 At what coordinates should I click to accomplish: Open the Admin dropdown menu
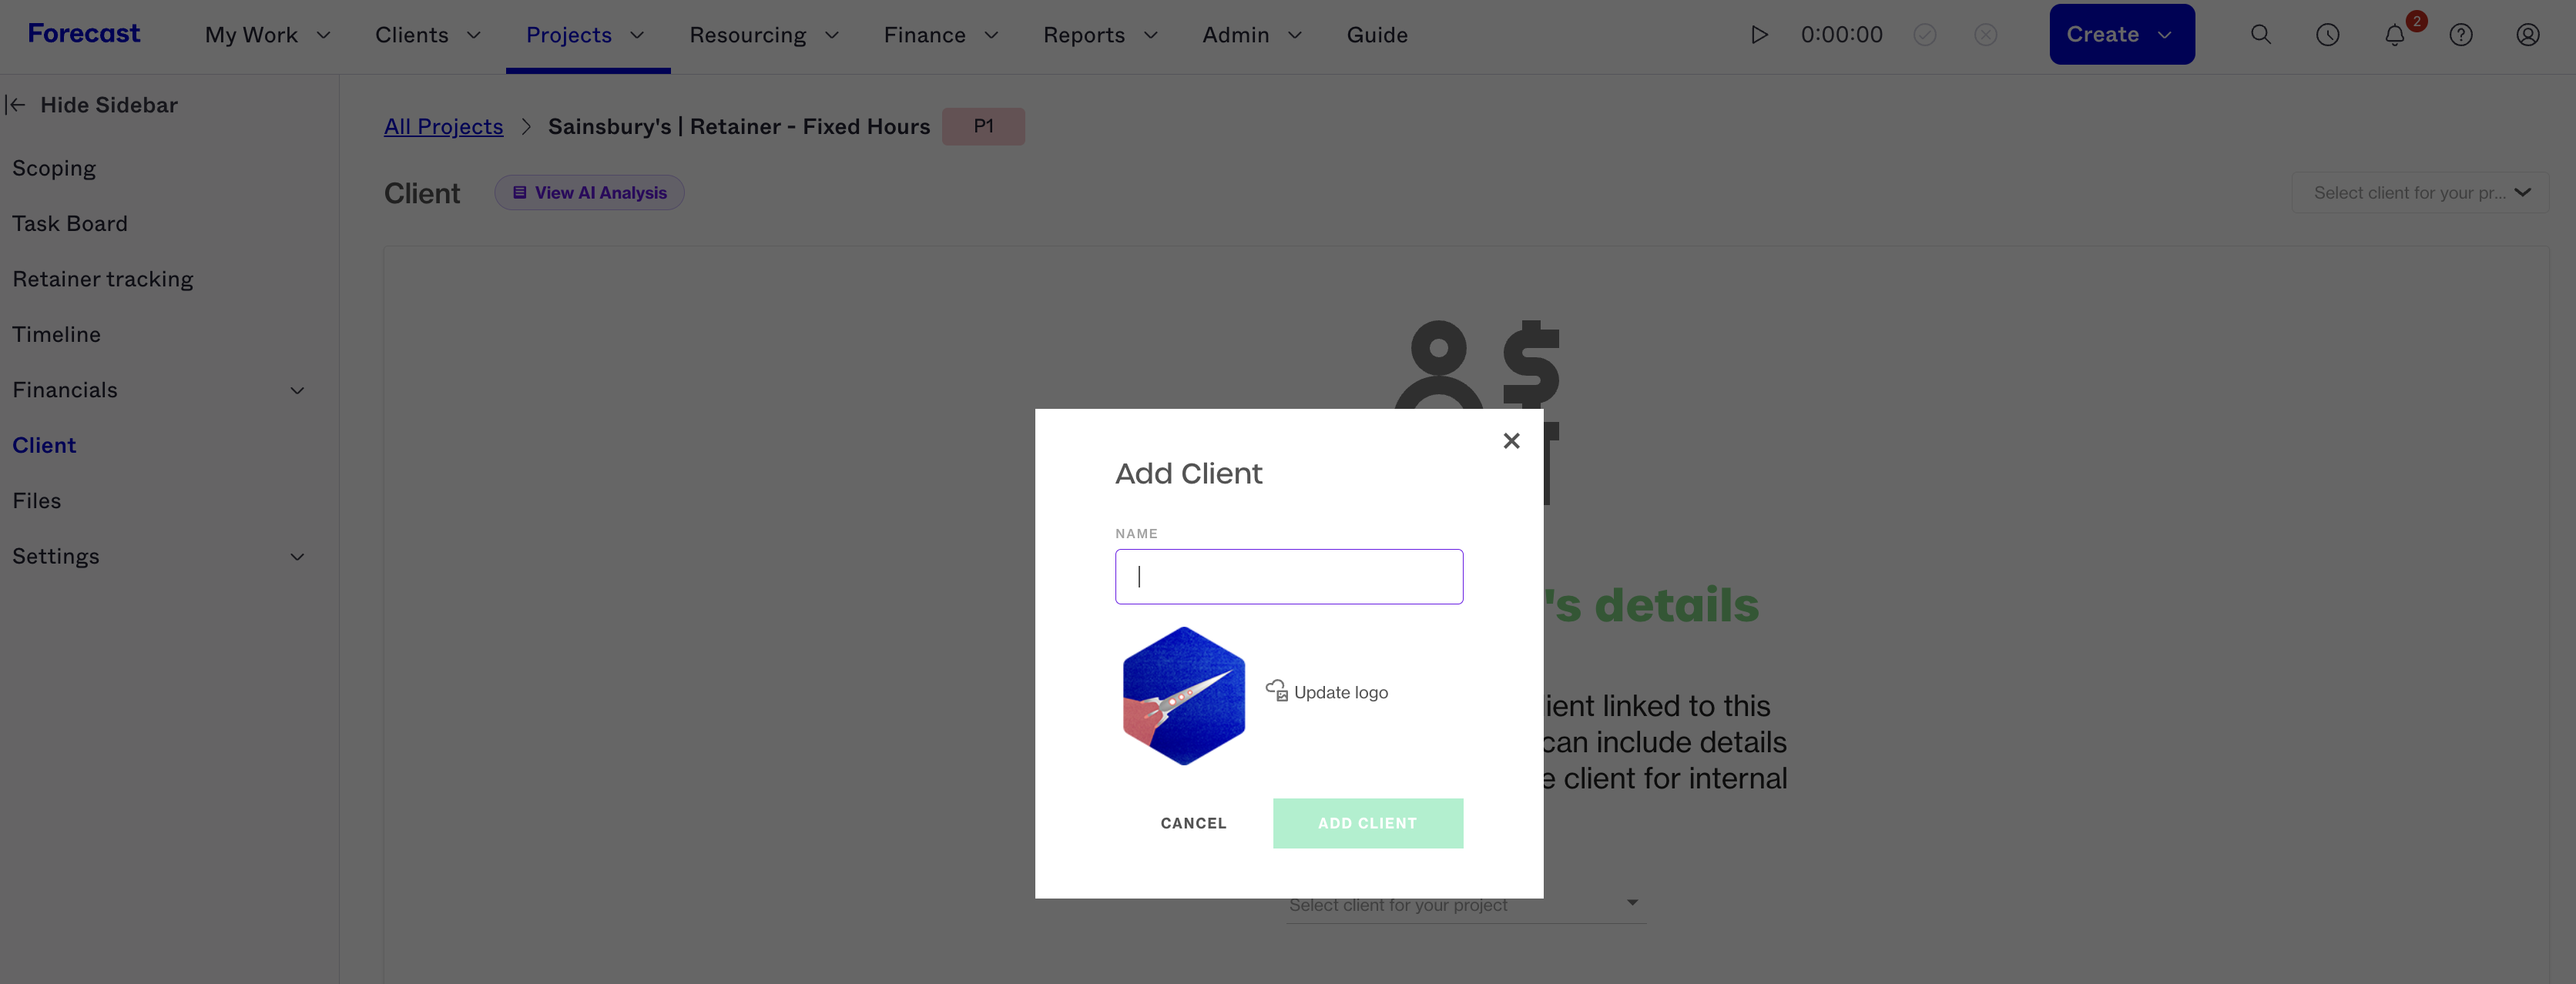(1252, 35)
